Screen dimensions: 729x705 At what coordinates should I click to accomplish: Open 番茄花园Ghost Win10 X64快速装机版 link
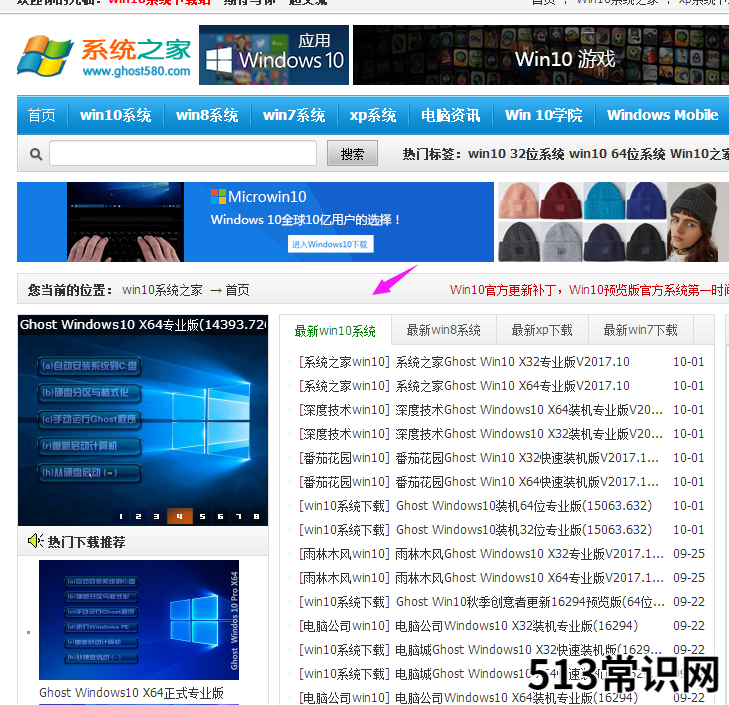527,482
